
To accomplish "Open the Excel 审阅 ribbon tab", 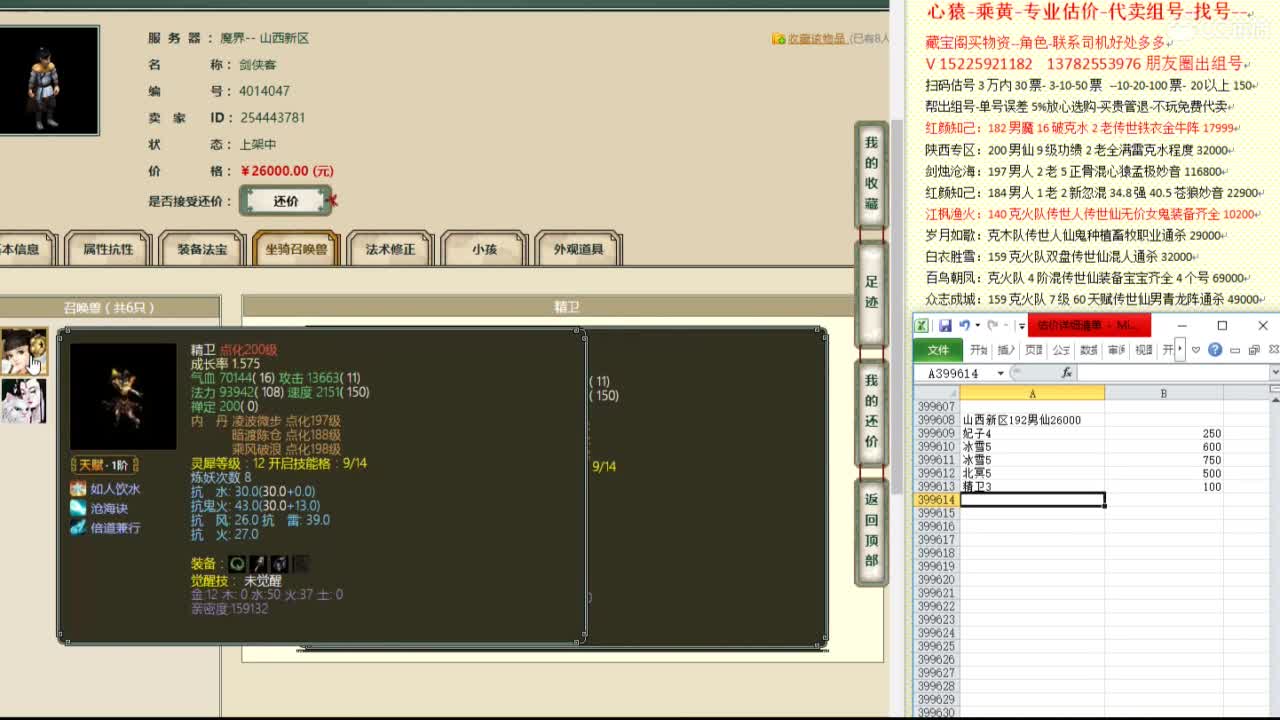I will [1117, 350].
